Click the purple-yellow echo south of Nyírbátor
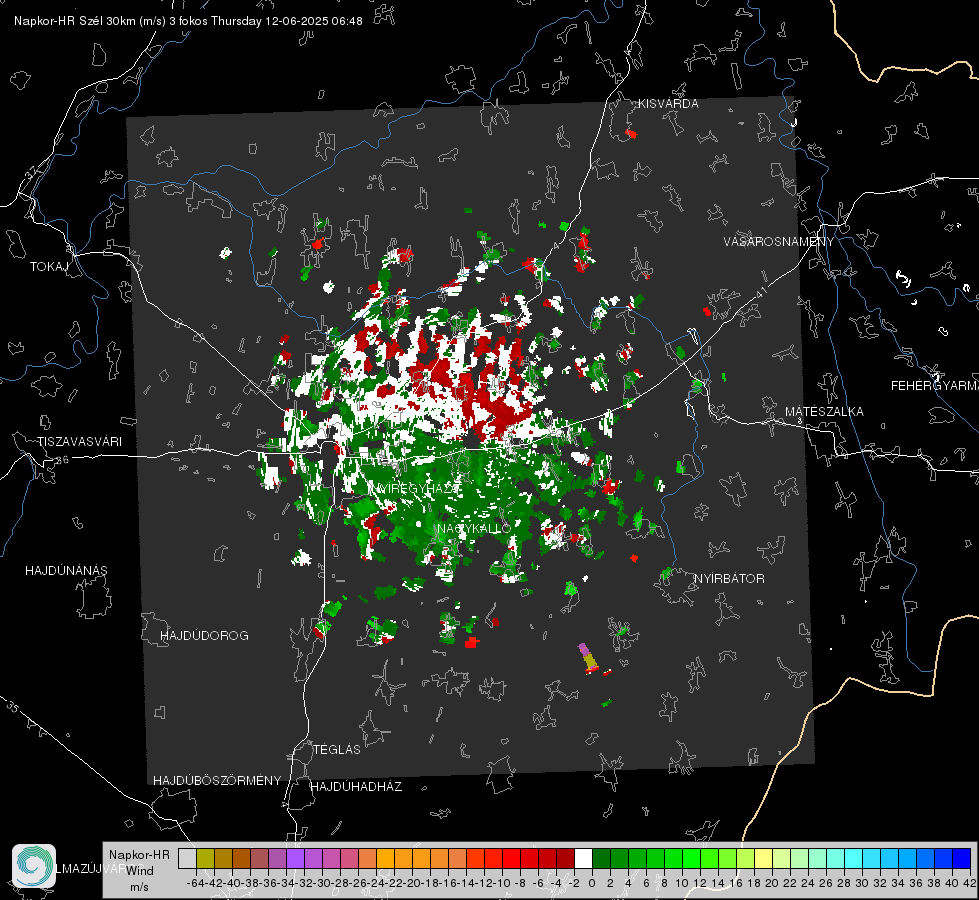The image size is (979, 900). (589, 658)
